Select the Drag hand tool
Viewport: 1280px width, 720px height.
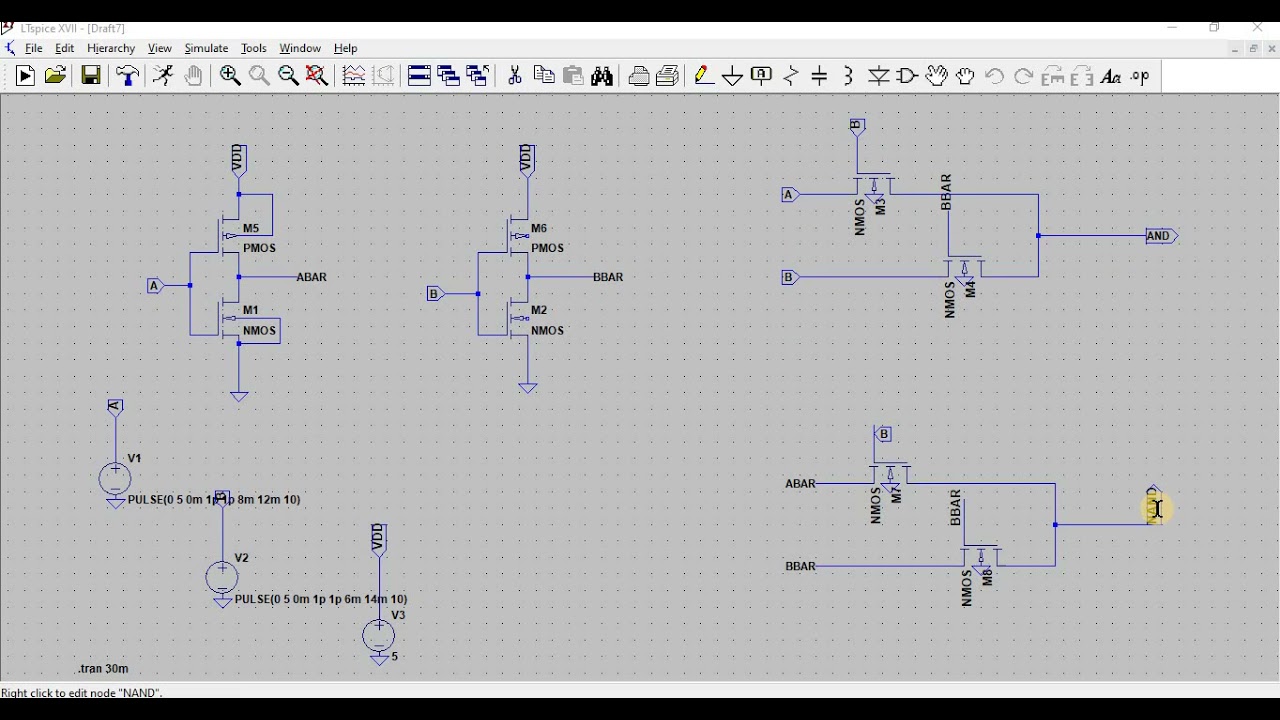[966, 76]
